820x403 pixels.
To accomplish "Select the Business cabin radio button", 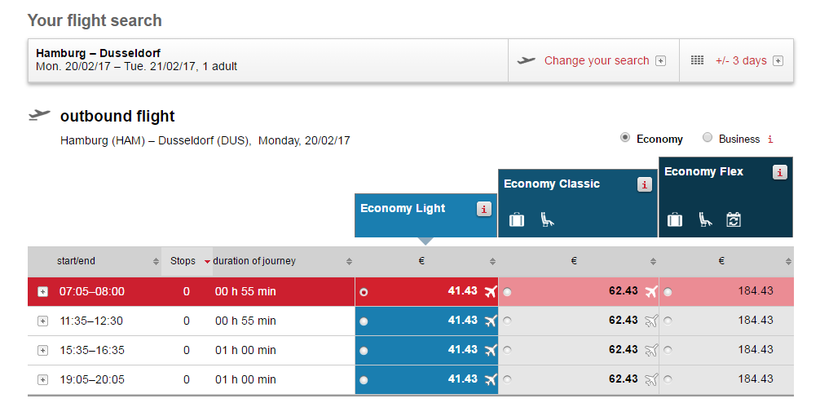I will tap(708, 138).
